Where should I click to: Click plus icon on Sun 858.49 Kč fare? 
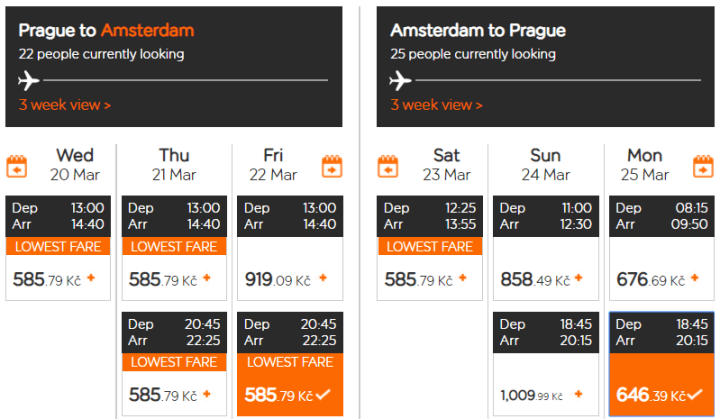click(x=578, y=280)
